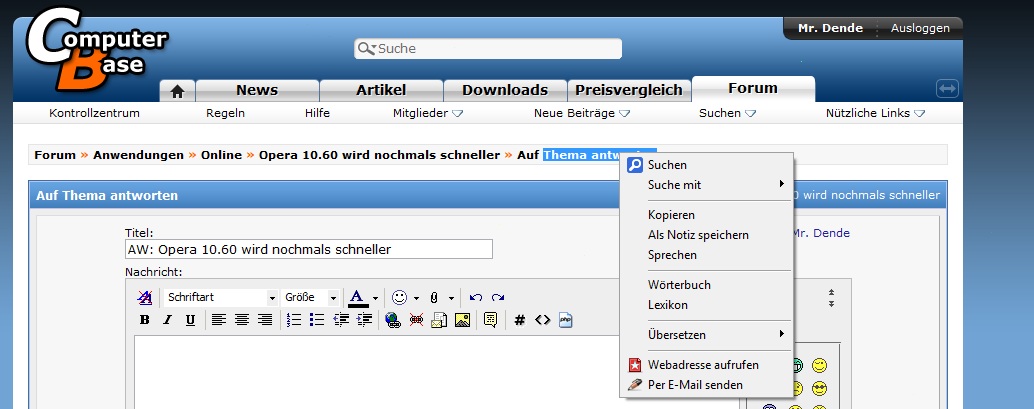Align message text right
Viewport: 1034px width, 409px height.
pyautogui.click(x=264, y=321)
